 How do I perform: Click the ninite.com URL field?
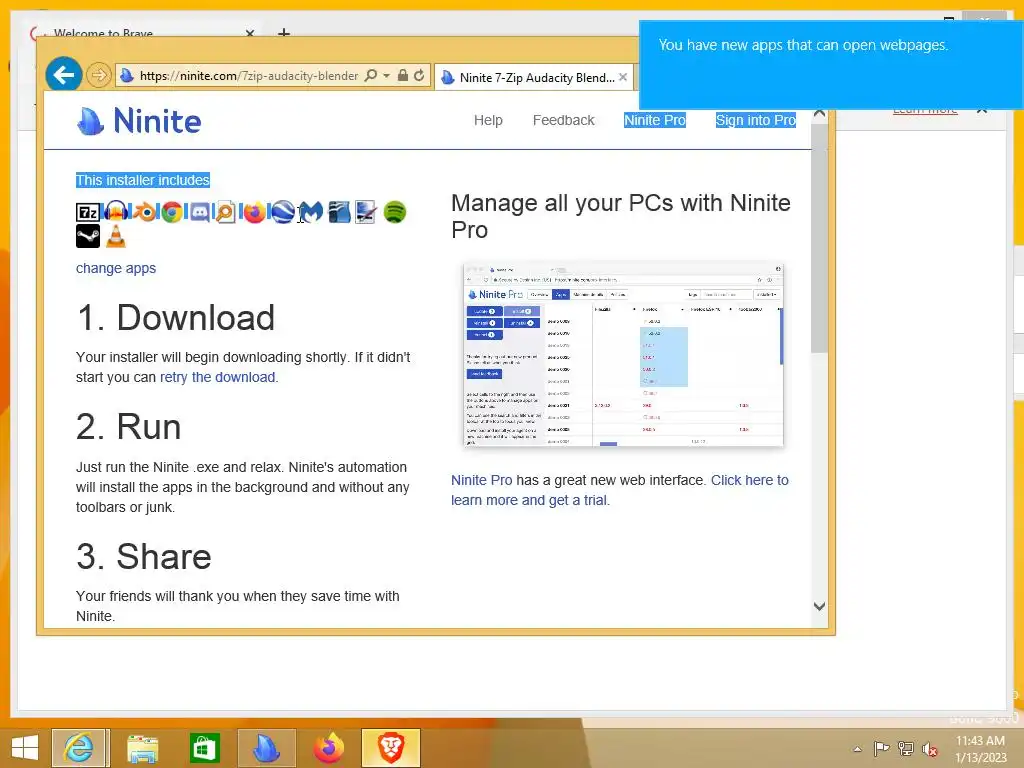click(248, 76)
